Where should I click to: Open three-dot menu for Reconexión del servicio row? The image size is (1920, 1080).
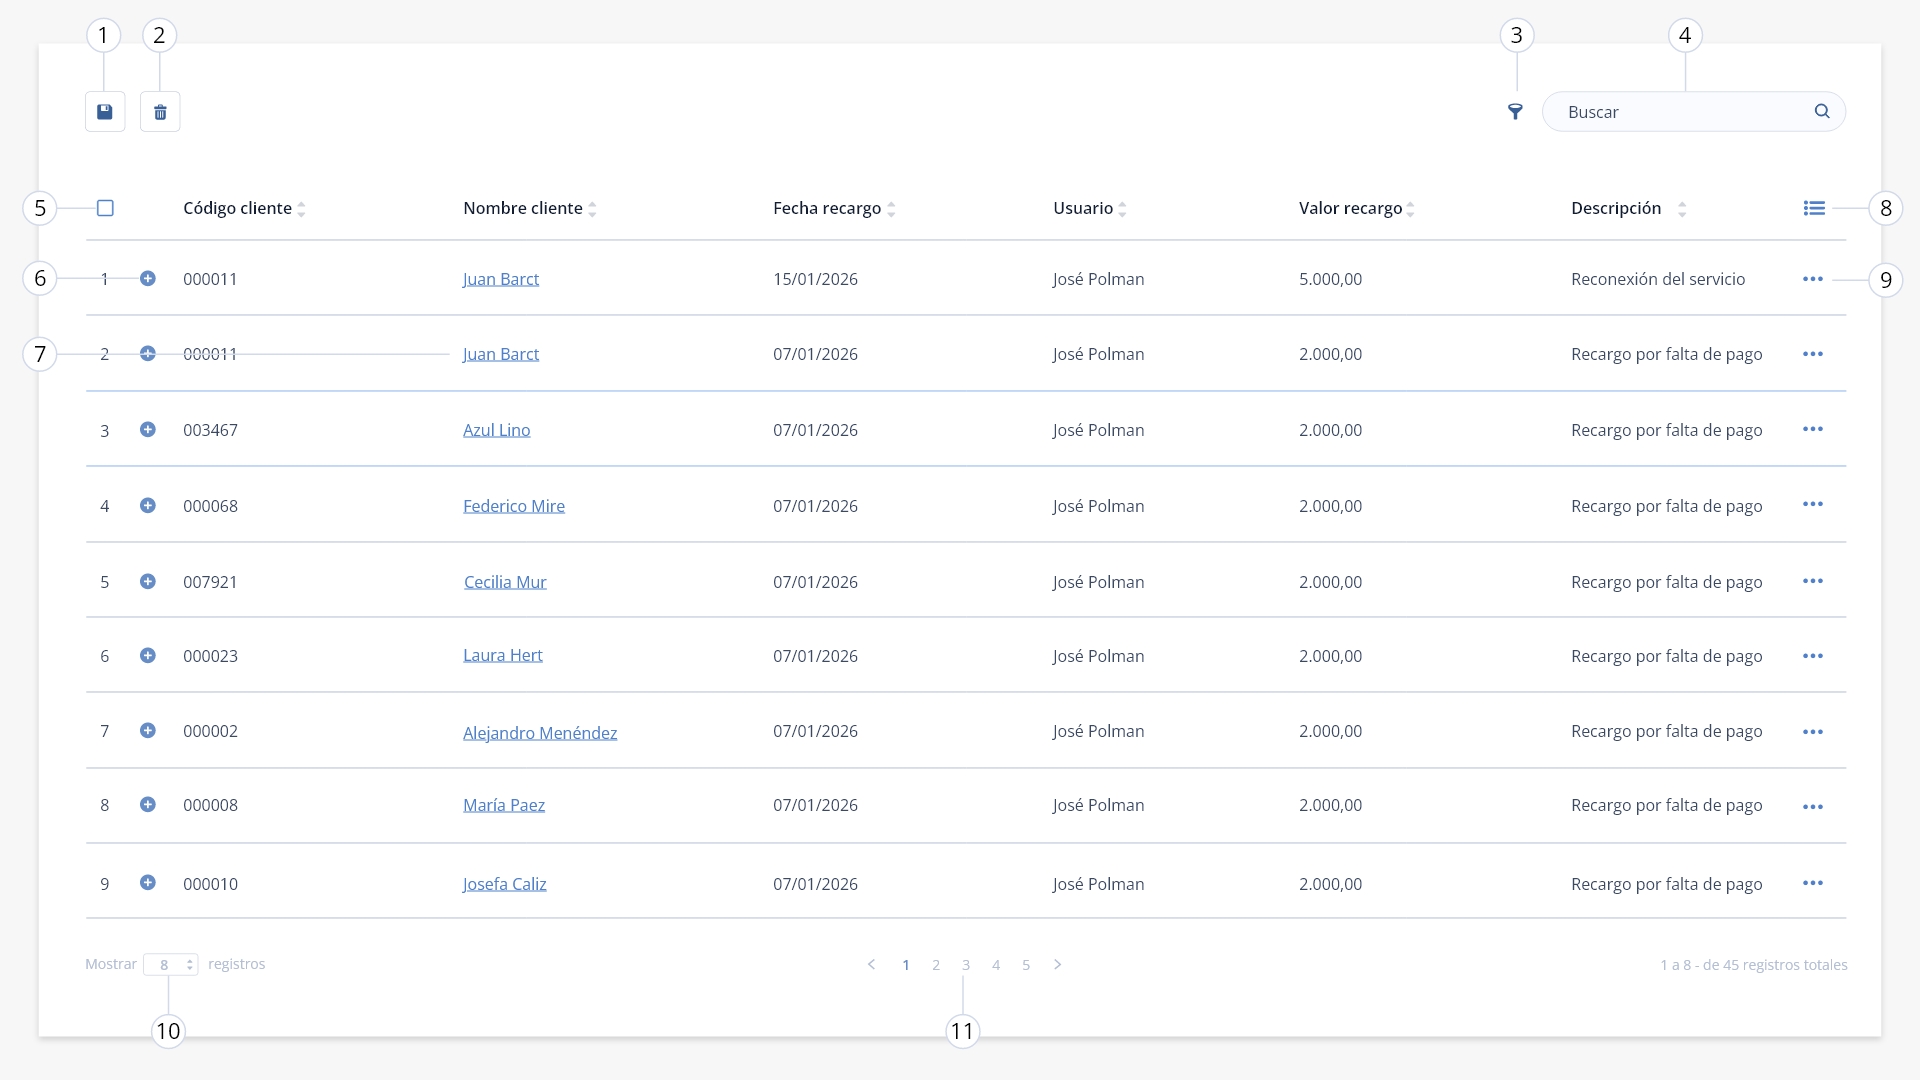coord(1813,279)
